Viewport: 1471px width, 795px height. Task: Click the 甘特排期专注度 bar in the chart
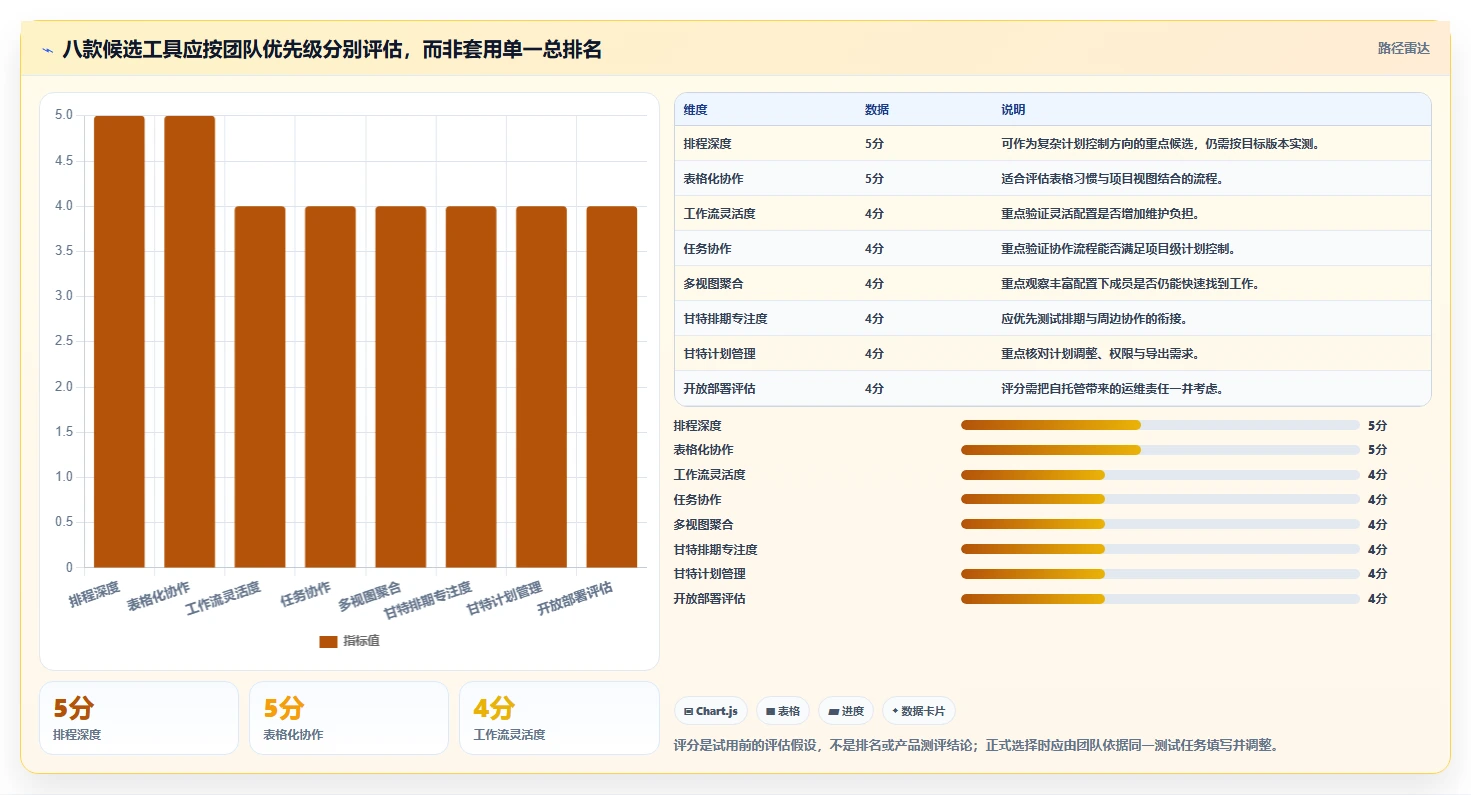(x=471, y=387)
